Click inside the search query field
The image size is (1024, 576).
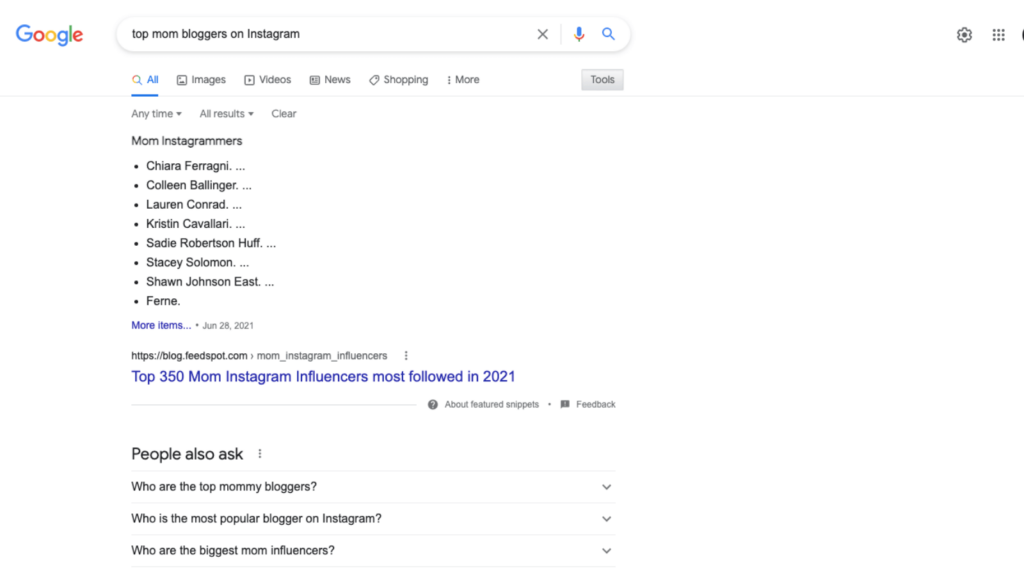point(327,34)
